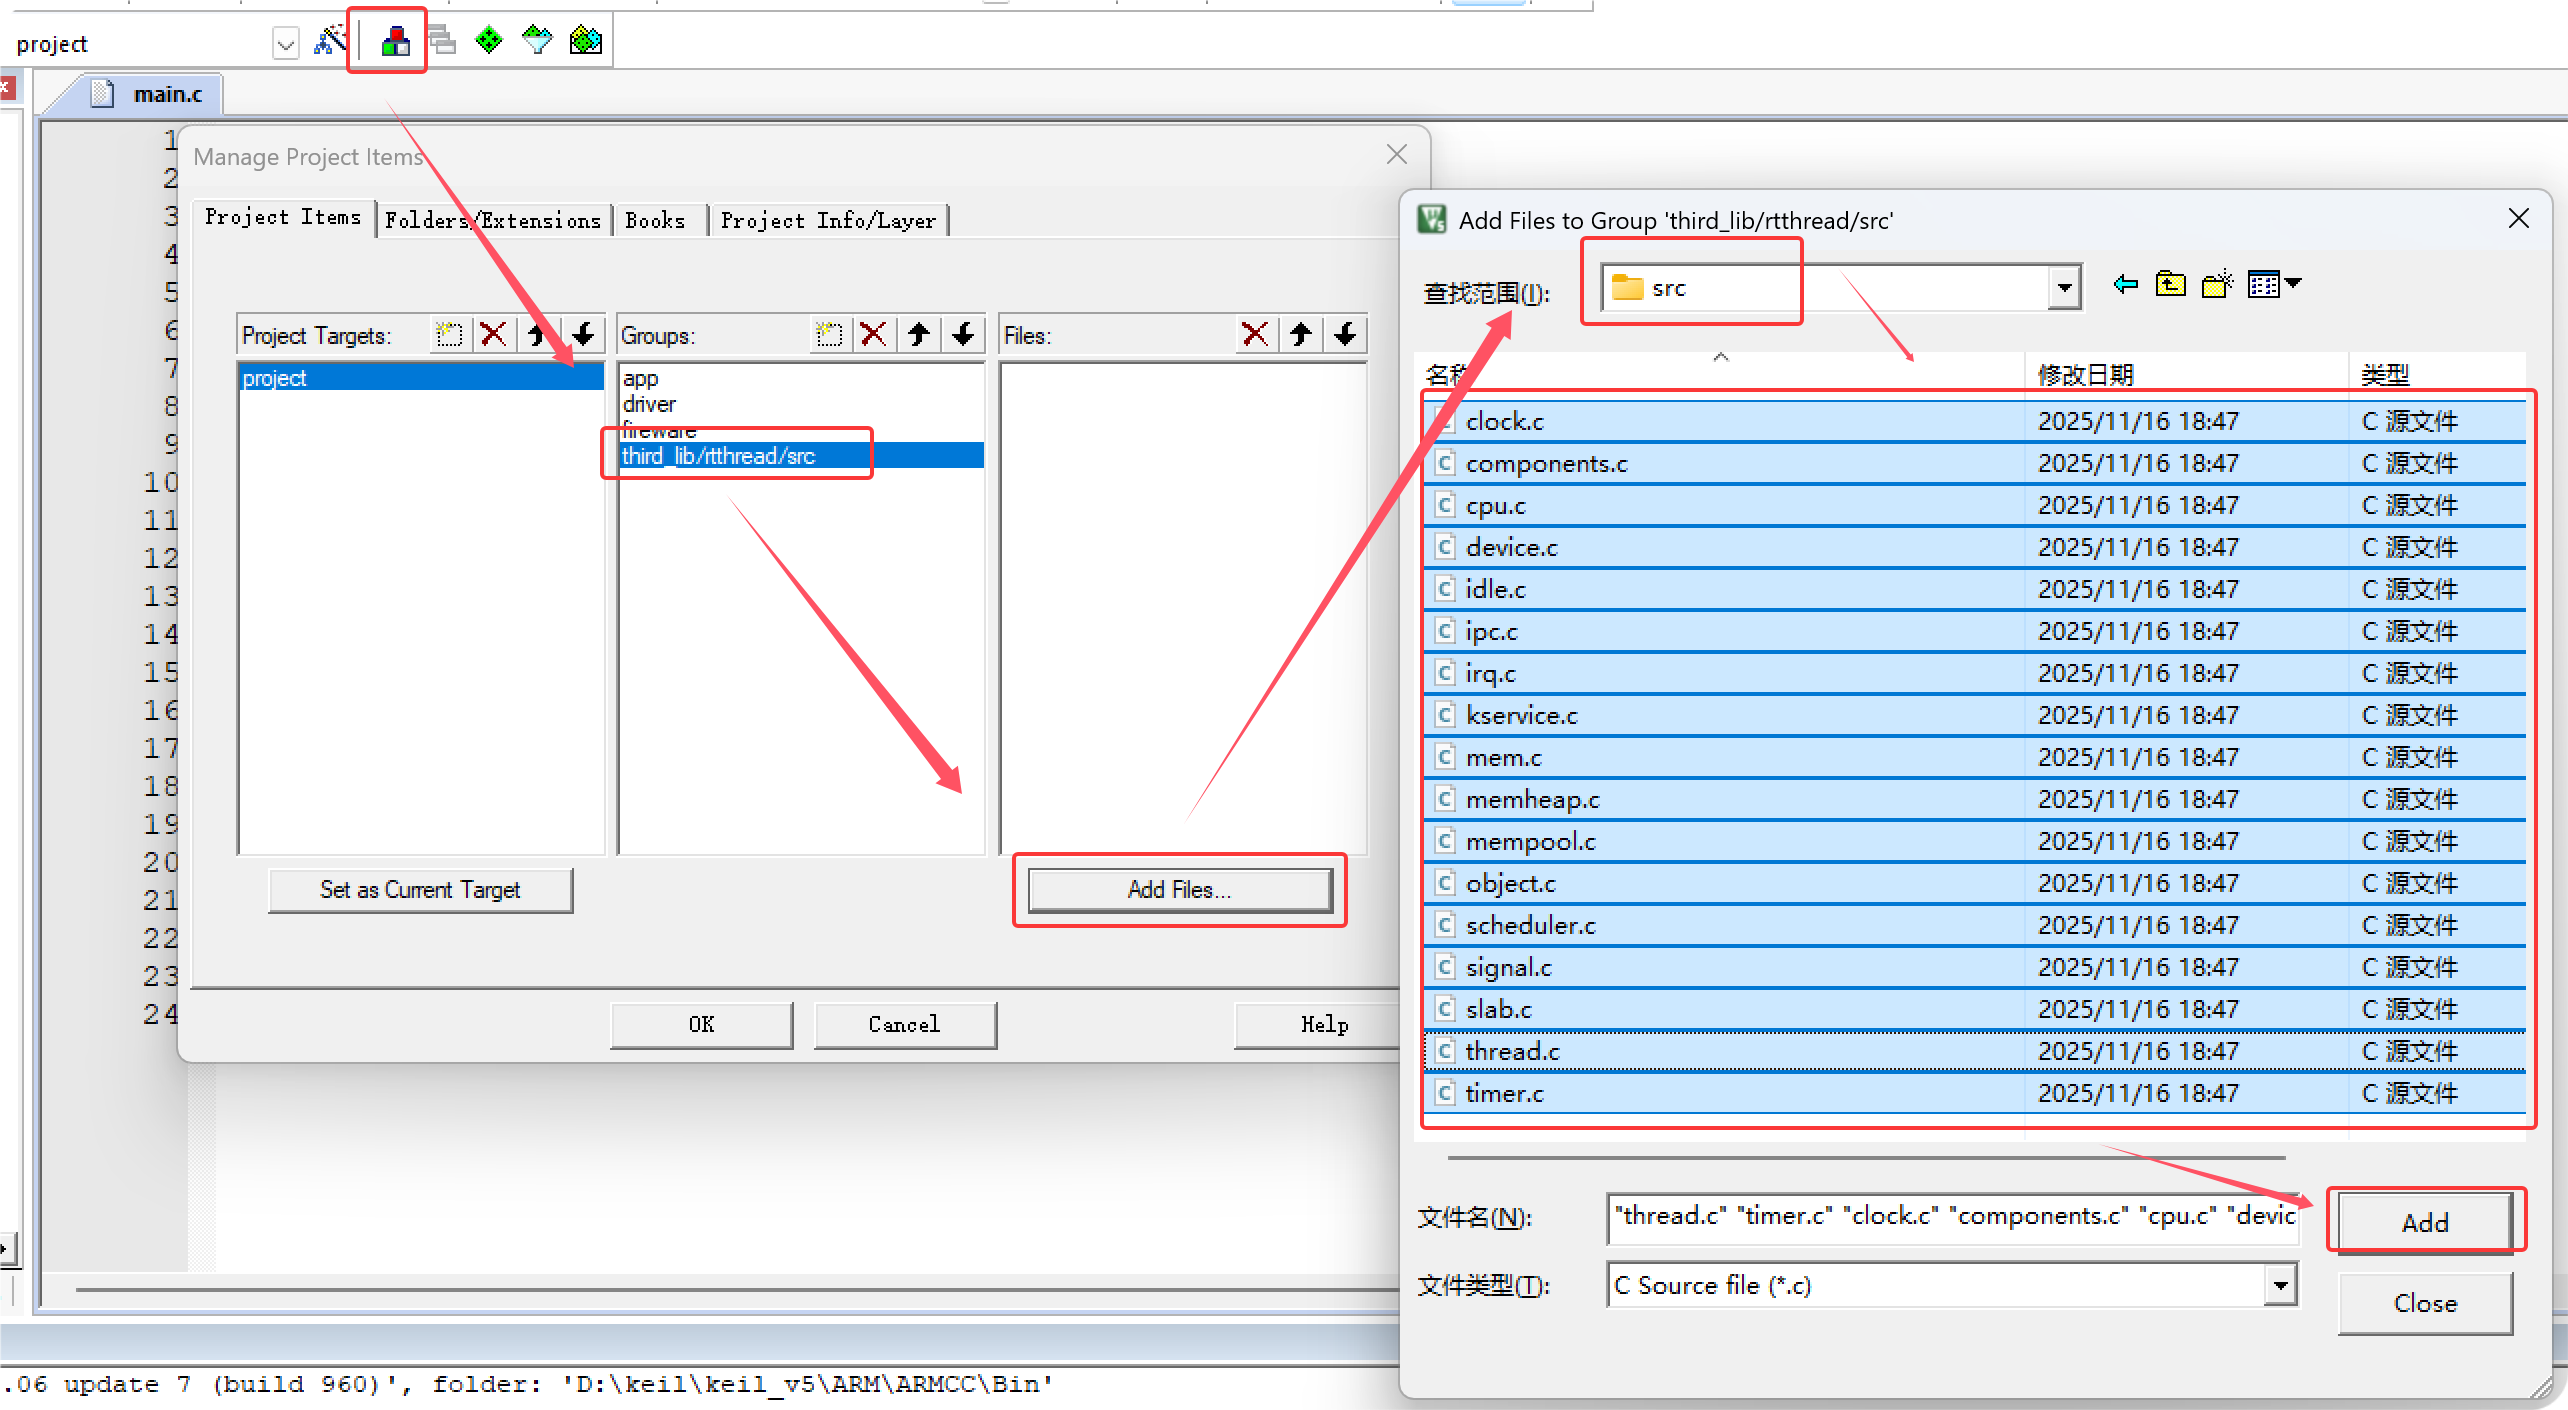
Task: Open the Multi-Project Workspace windows icon
Action: 440,40
